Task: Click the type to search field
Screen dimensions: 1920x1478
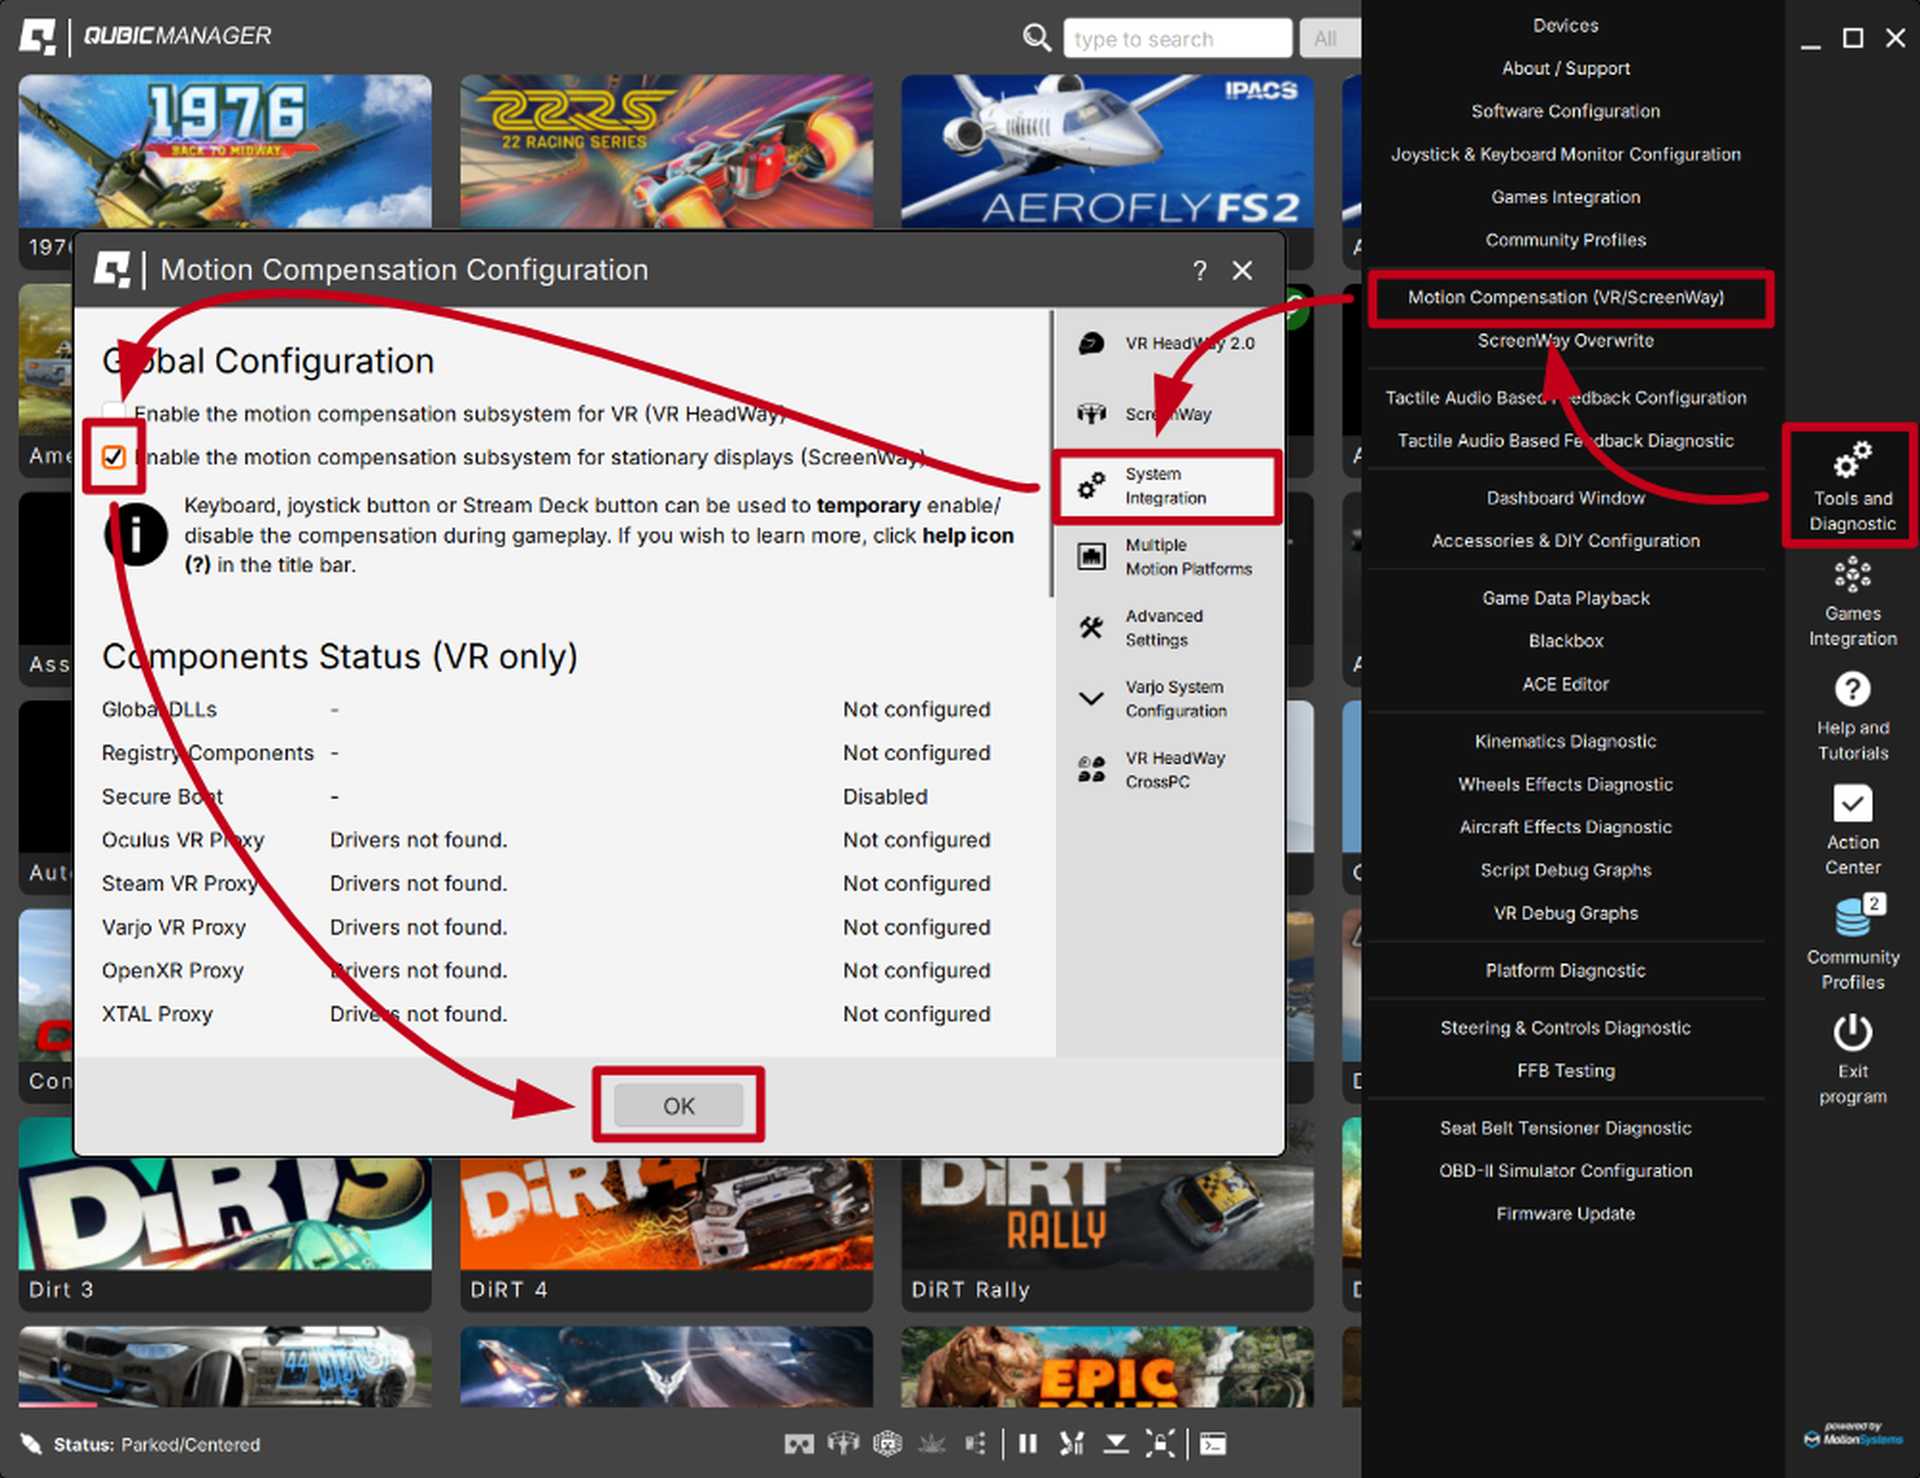Action: point(1177,39)
